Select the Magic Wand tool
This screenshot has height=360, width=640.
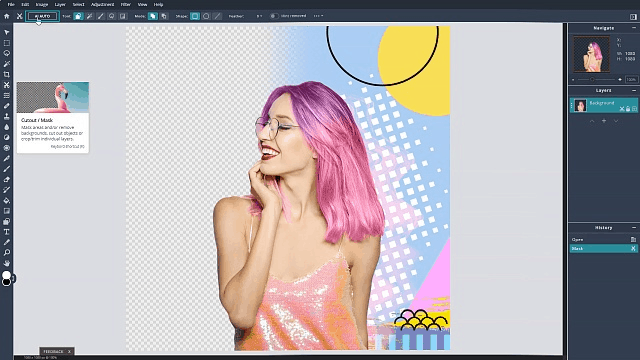tap(7, 64)
